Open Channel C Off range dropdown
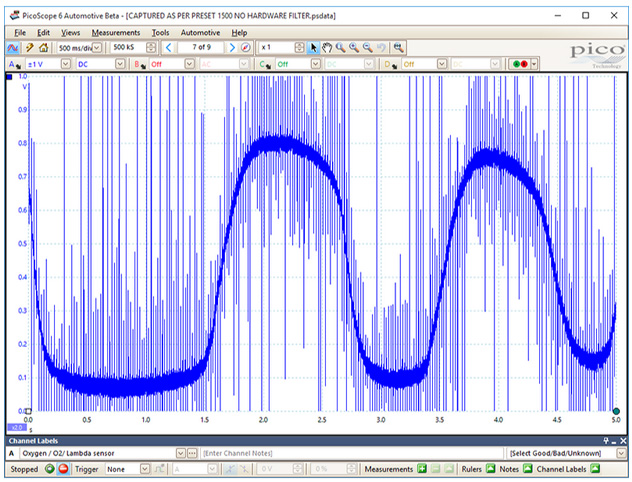 316,64
